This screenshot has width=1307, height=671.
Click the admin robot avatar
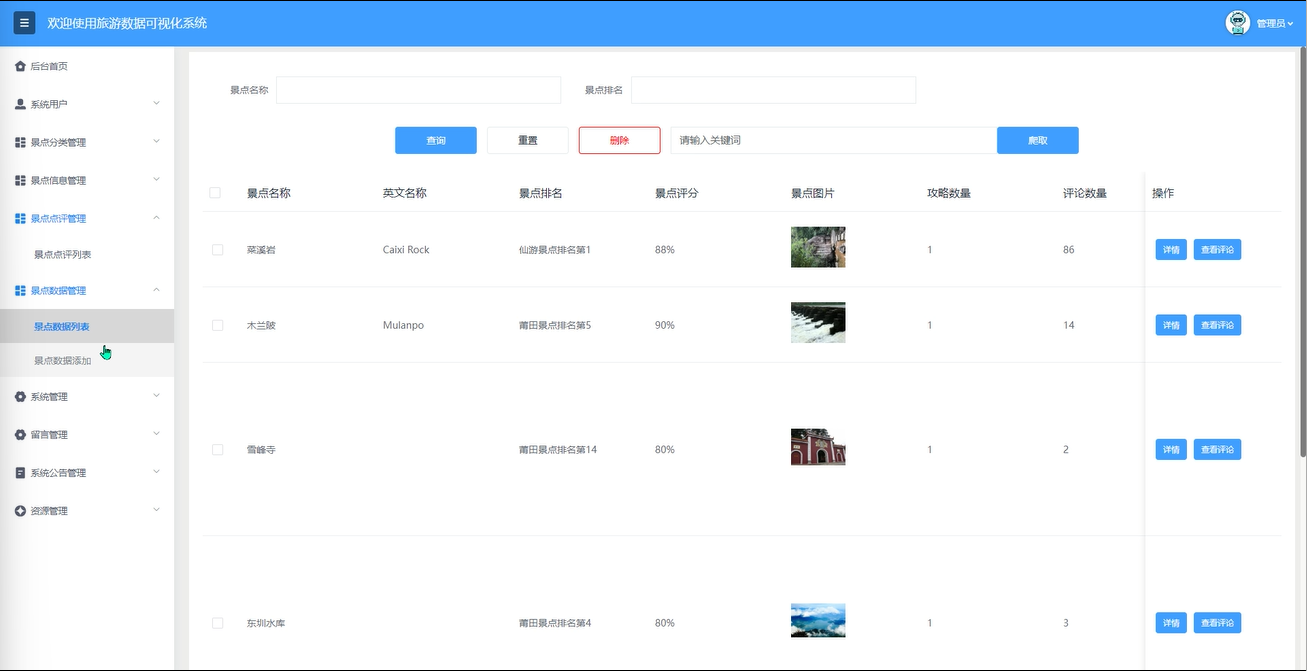point(1238,23)
